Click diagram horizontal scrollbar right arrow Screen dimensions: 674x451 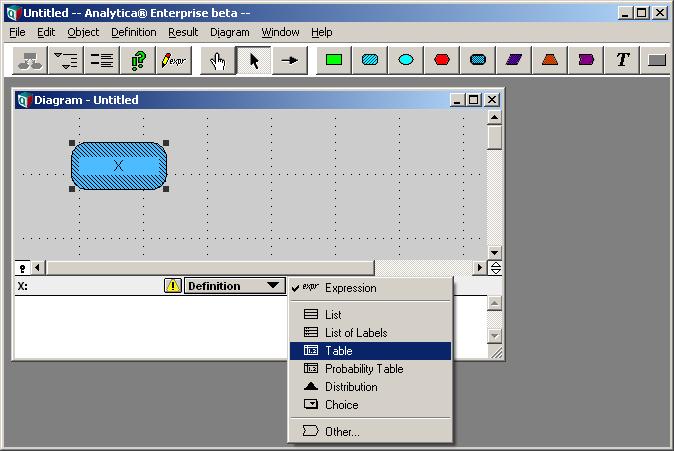click(x=480, y=268)
